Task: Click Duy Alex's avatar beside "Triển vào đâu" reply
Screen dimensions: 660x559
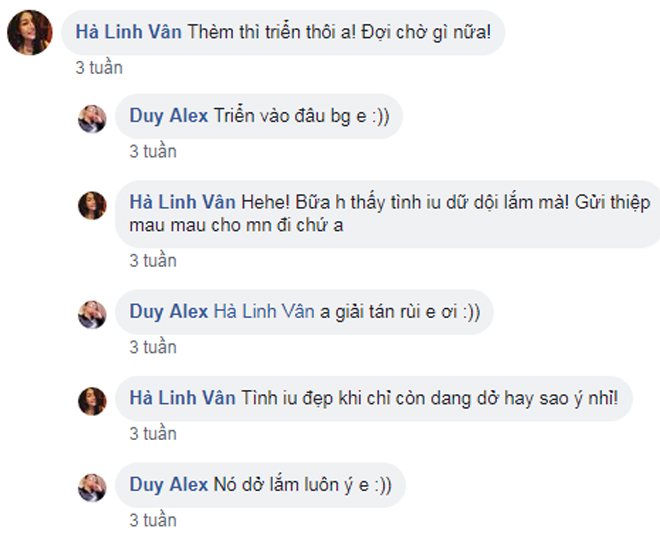Action: tap(92, 118)
